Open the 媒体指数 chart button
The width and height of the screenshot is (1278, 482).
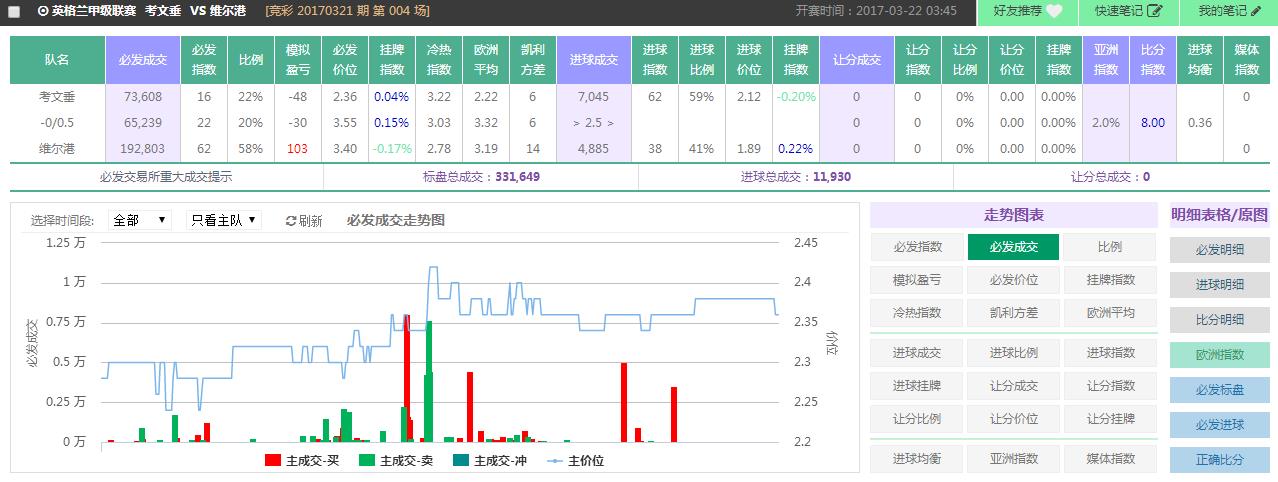[1110, 459]
